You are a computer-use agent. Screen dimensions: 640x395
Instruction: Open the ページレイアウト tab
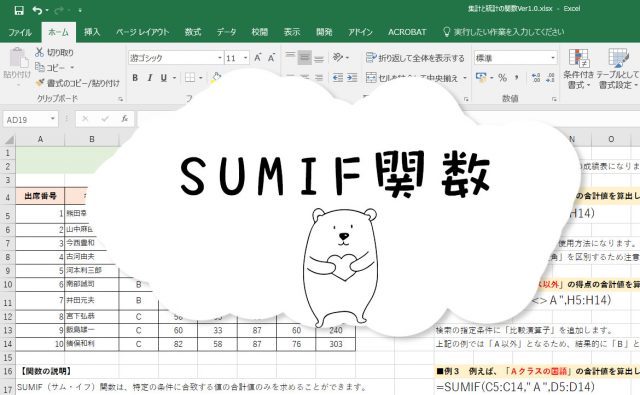[142, 32]
